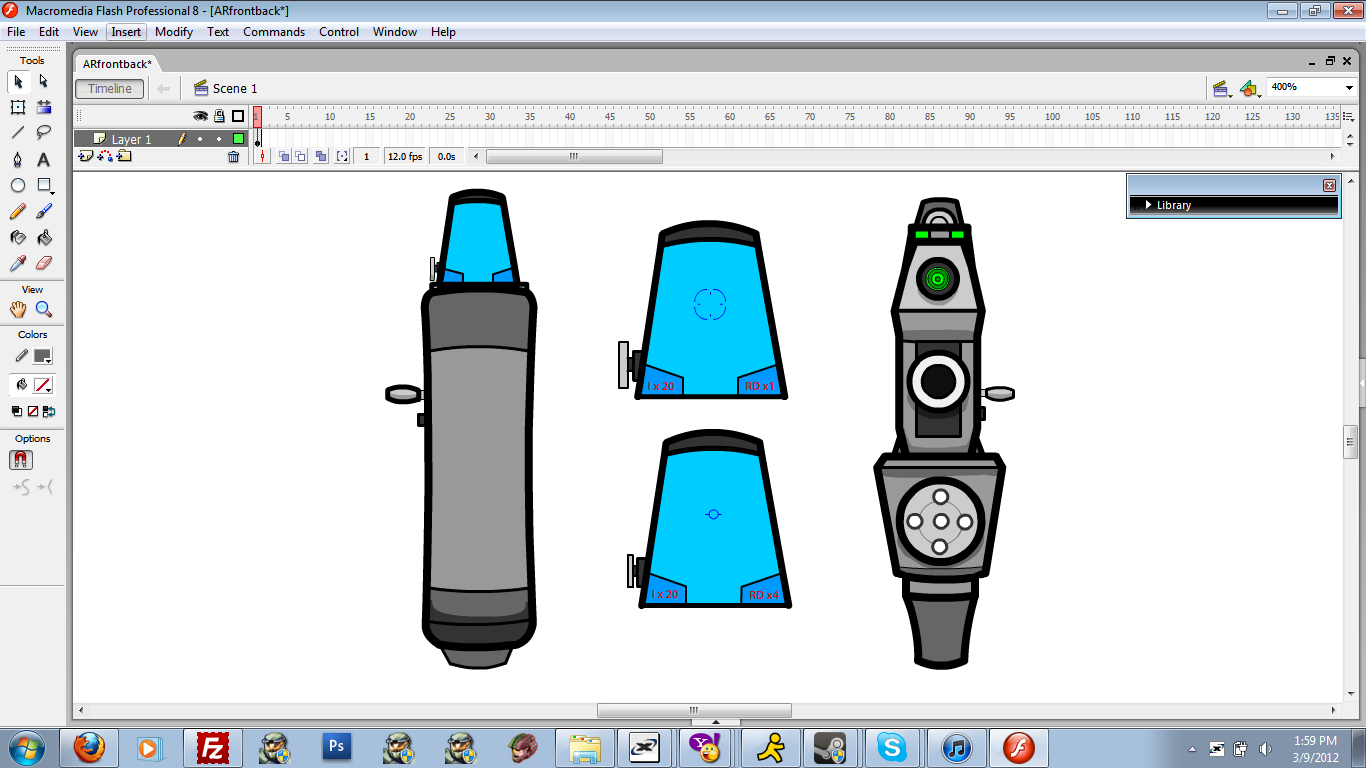The image size is (1366, 768).
Task: Toggle the Snap to Objects magnet
Action: click(21, 460)
